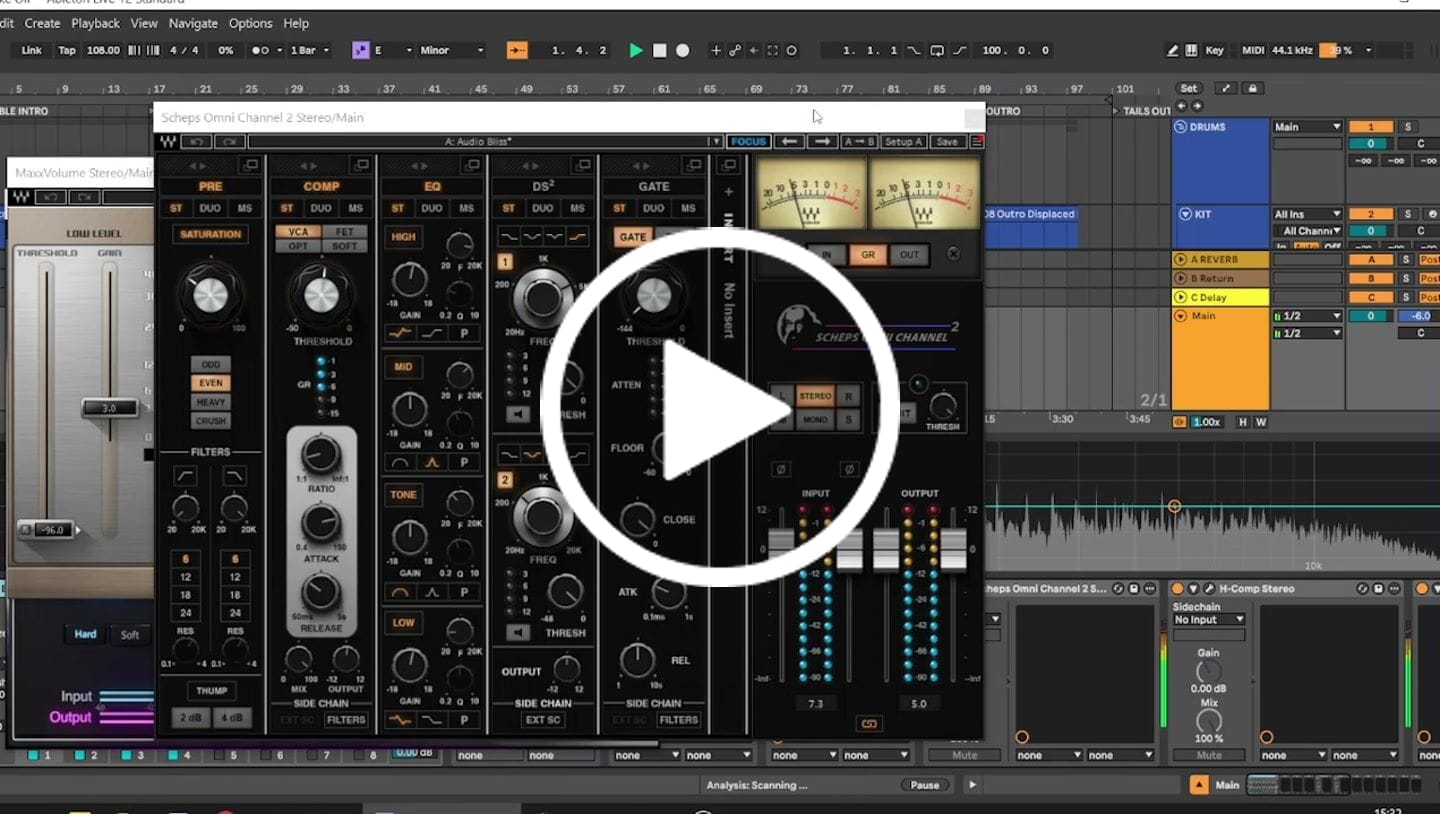This screenshot has width=1440, height=814.
Task: Click the Scheps left INPUT fader
Action: tap(780, 548)
